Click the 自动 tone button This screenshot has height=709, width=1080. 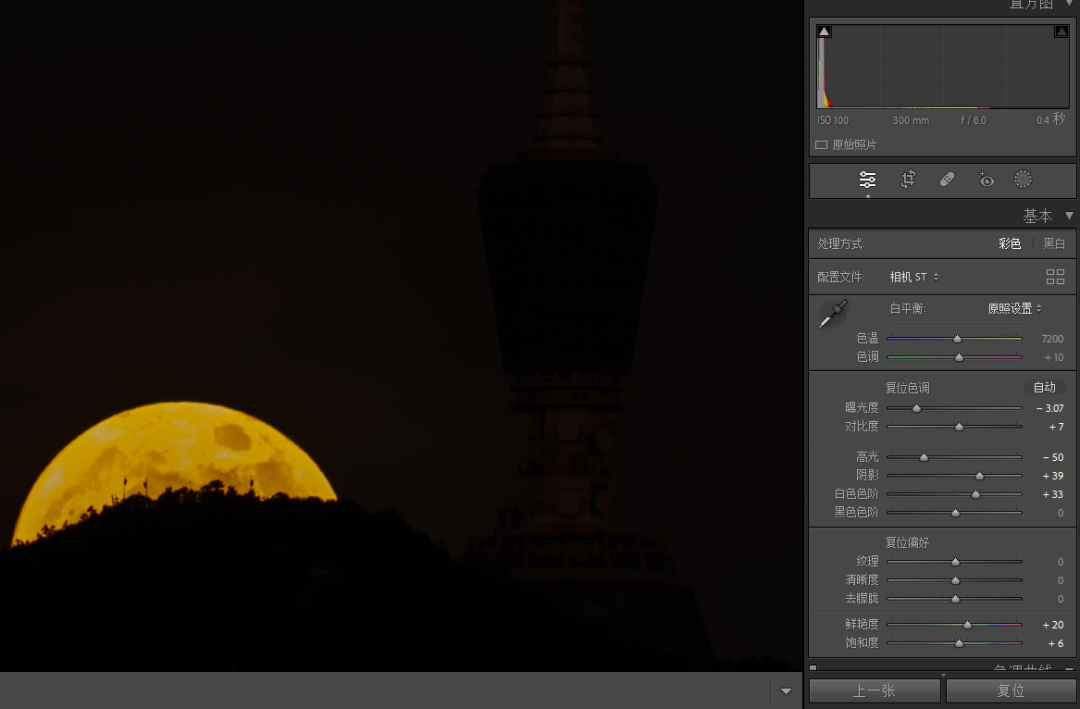[x=1044, y=388]
